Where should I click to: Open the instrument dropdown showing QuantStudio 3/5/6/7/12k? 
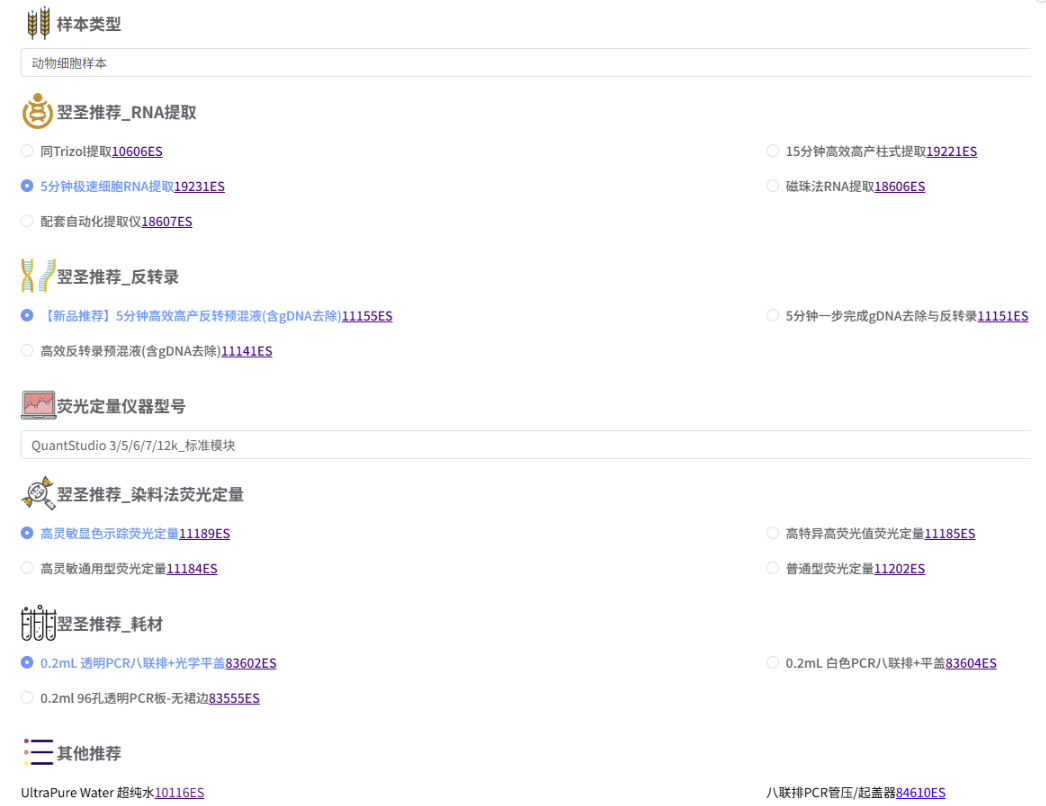(526, 444)
